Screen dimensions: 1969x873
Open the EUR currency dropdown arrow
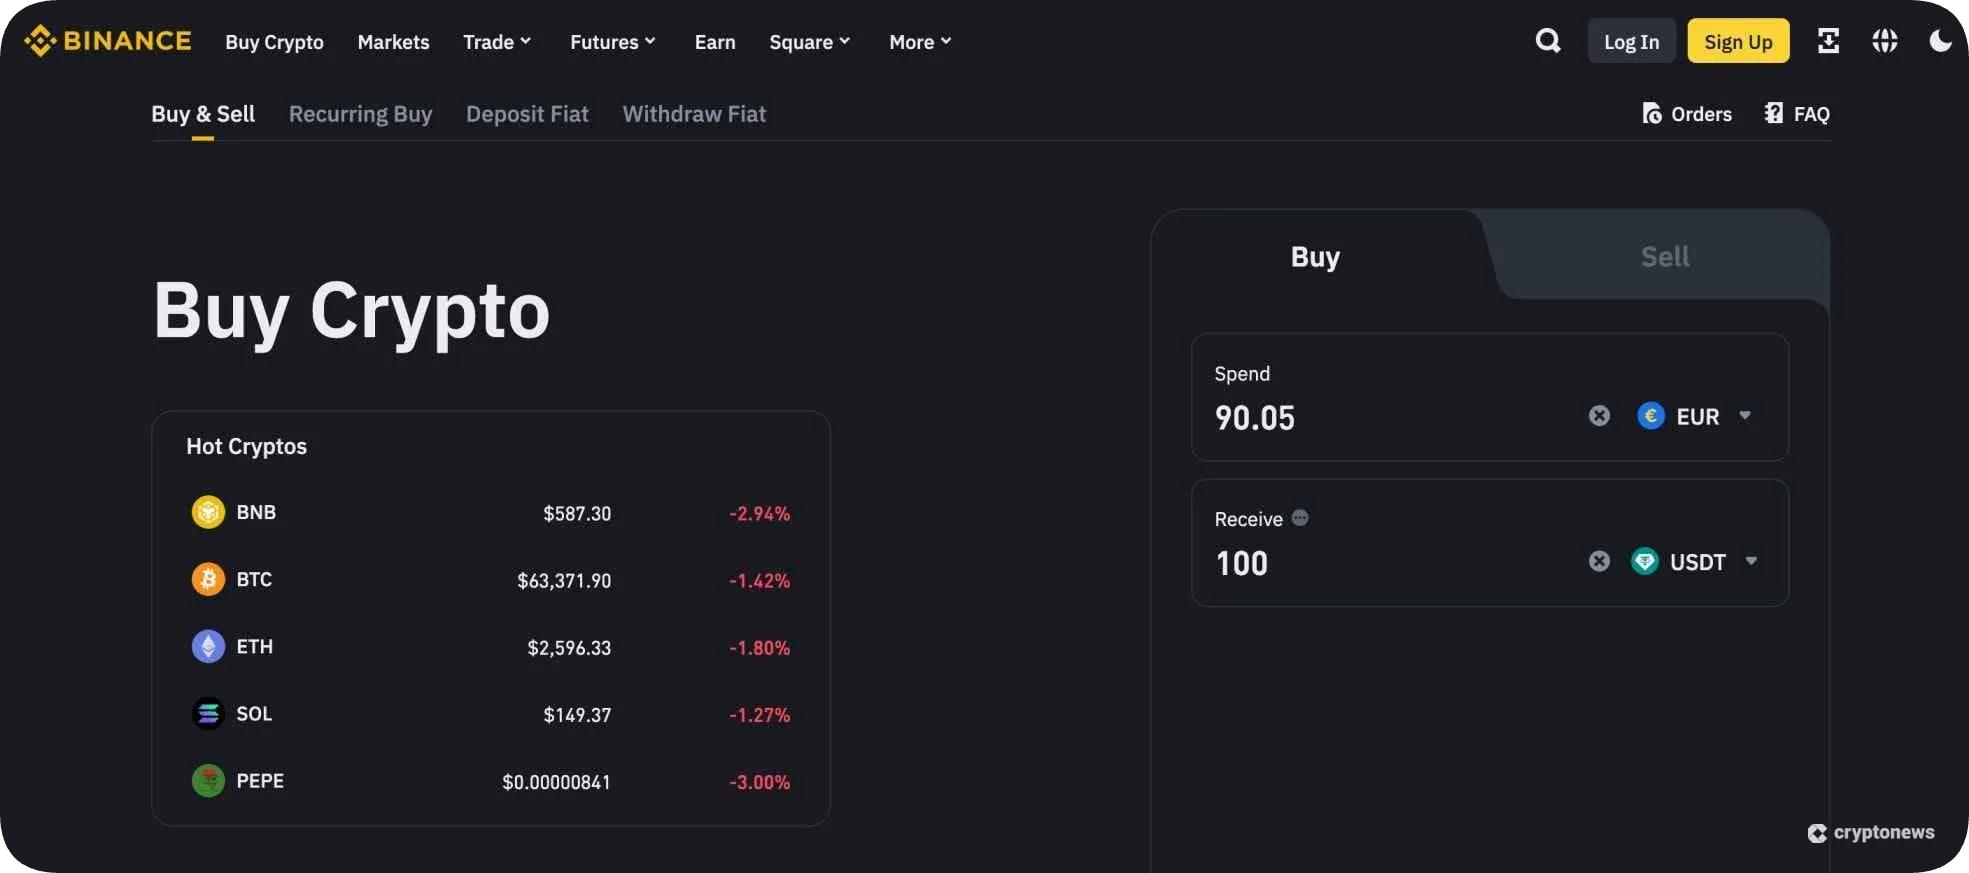click(x=1745, y=416)
